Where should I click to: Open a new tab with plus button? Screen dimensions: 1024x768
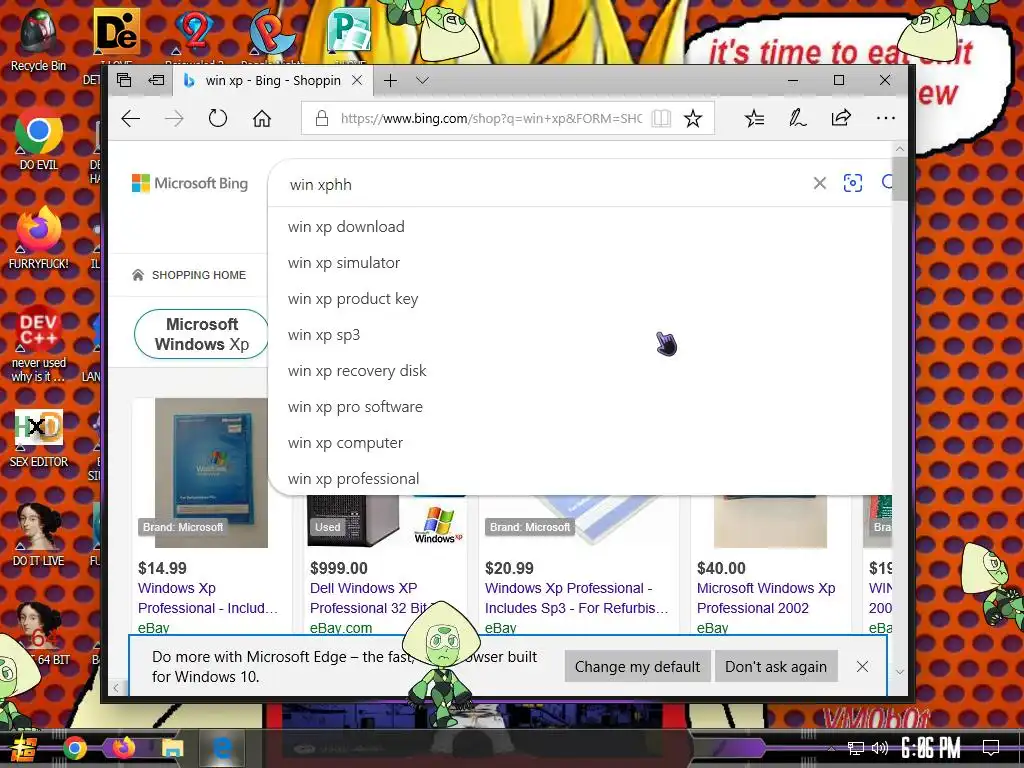(391, 80)
